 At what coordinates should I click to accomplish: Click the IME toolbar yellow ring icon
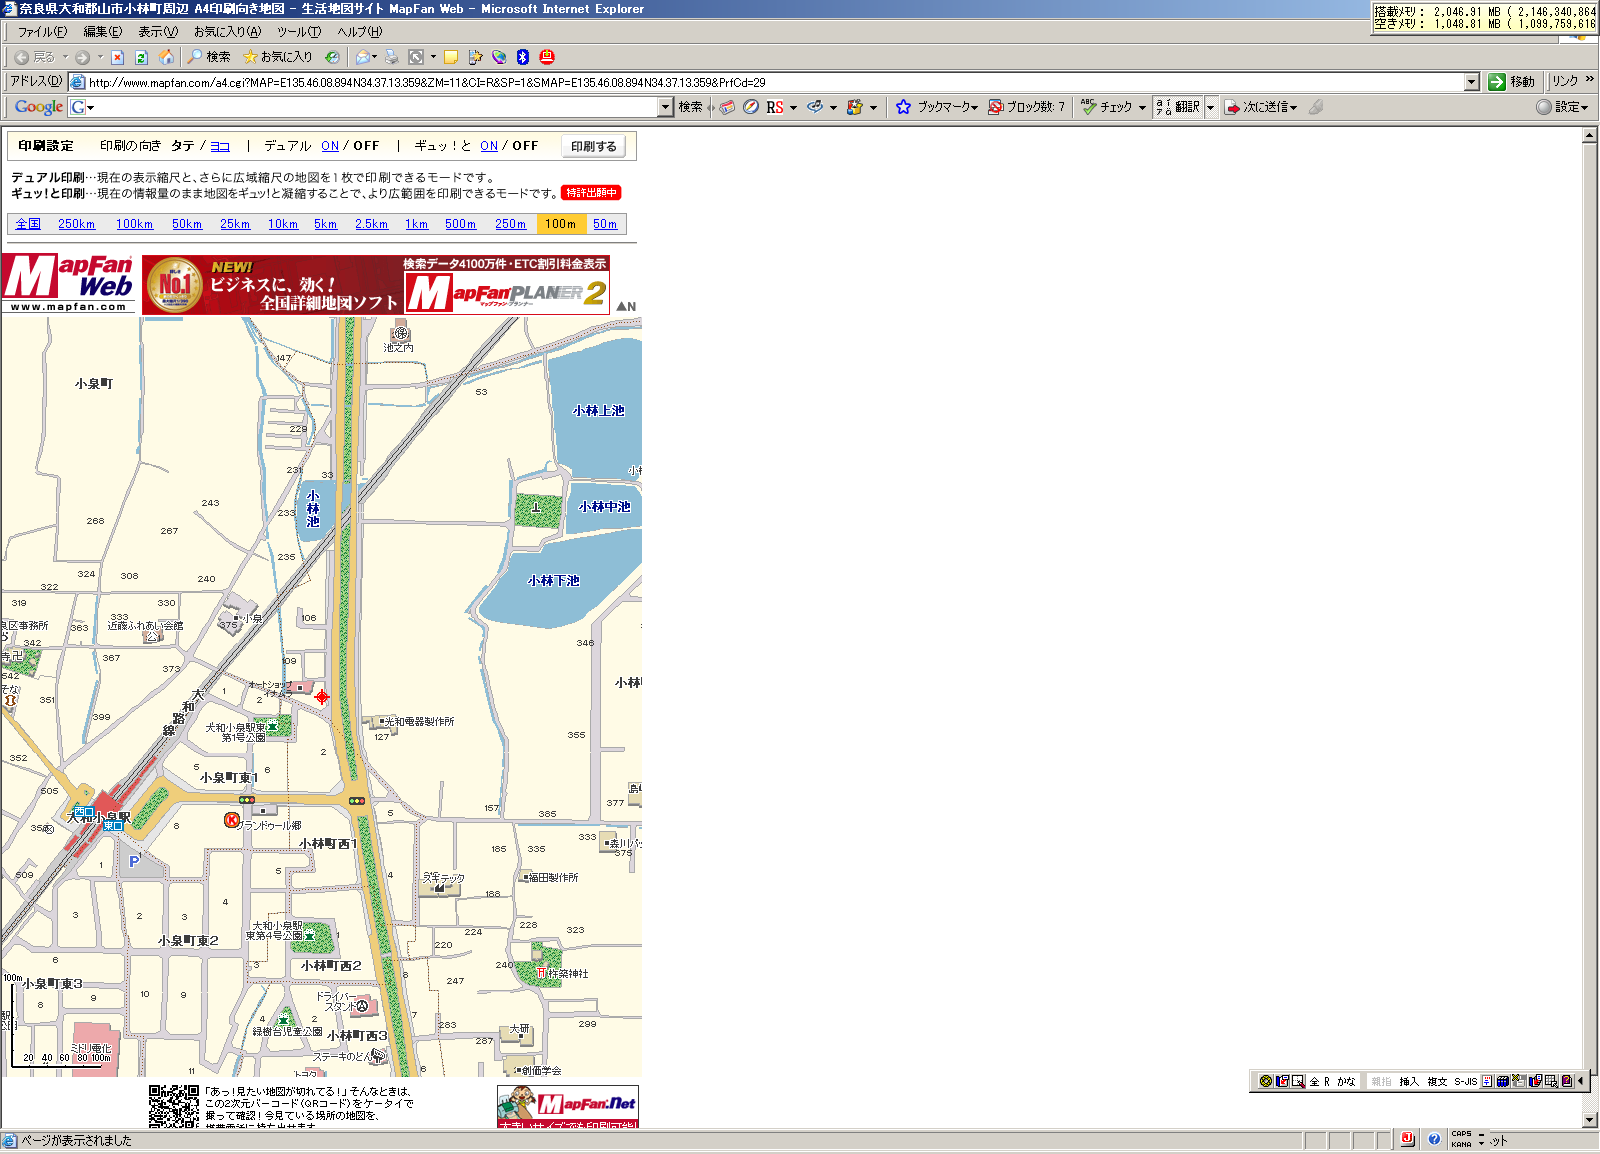(1266, 1081)
